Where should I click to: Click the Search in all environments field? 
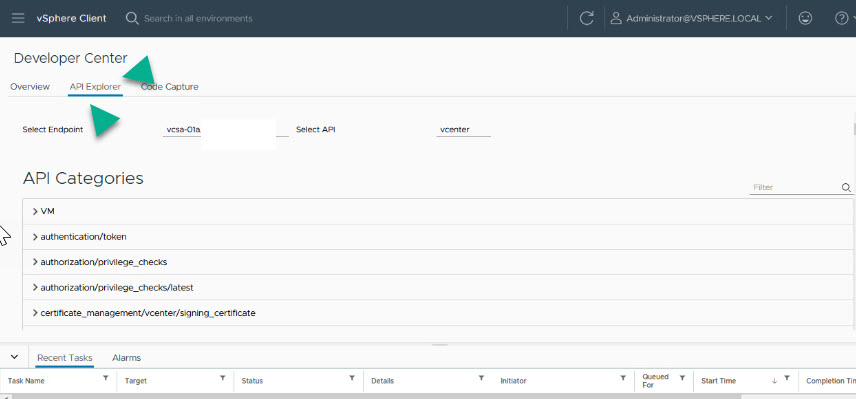(x=198, y=19)
